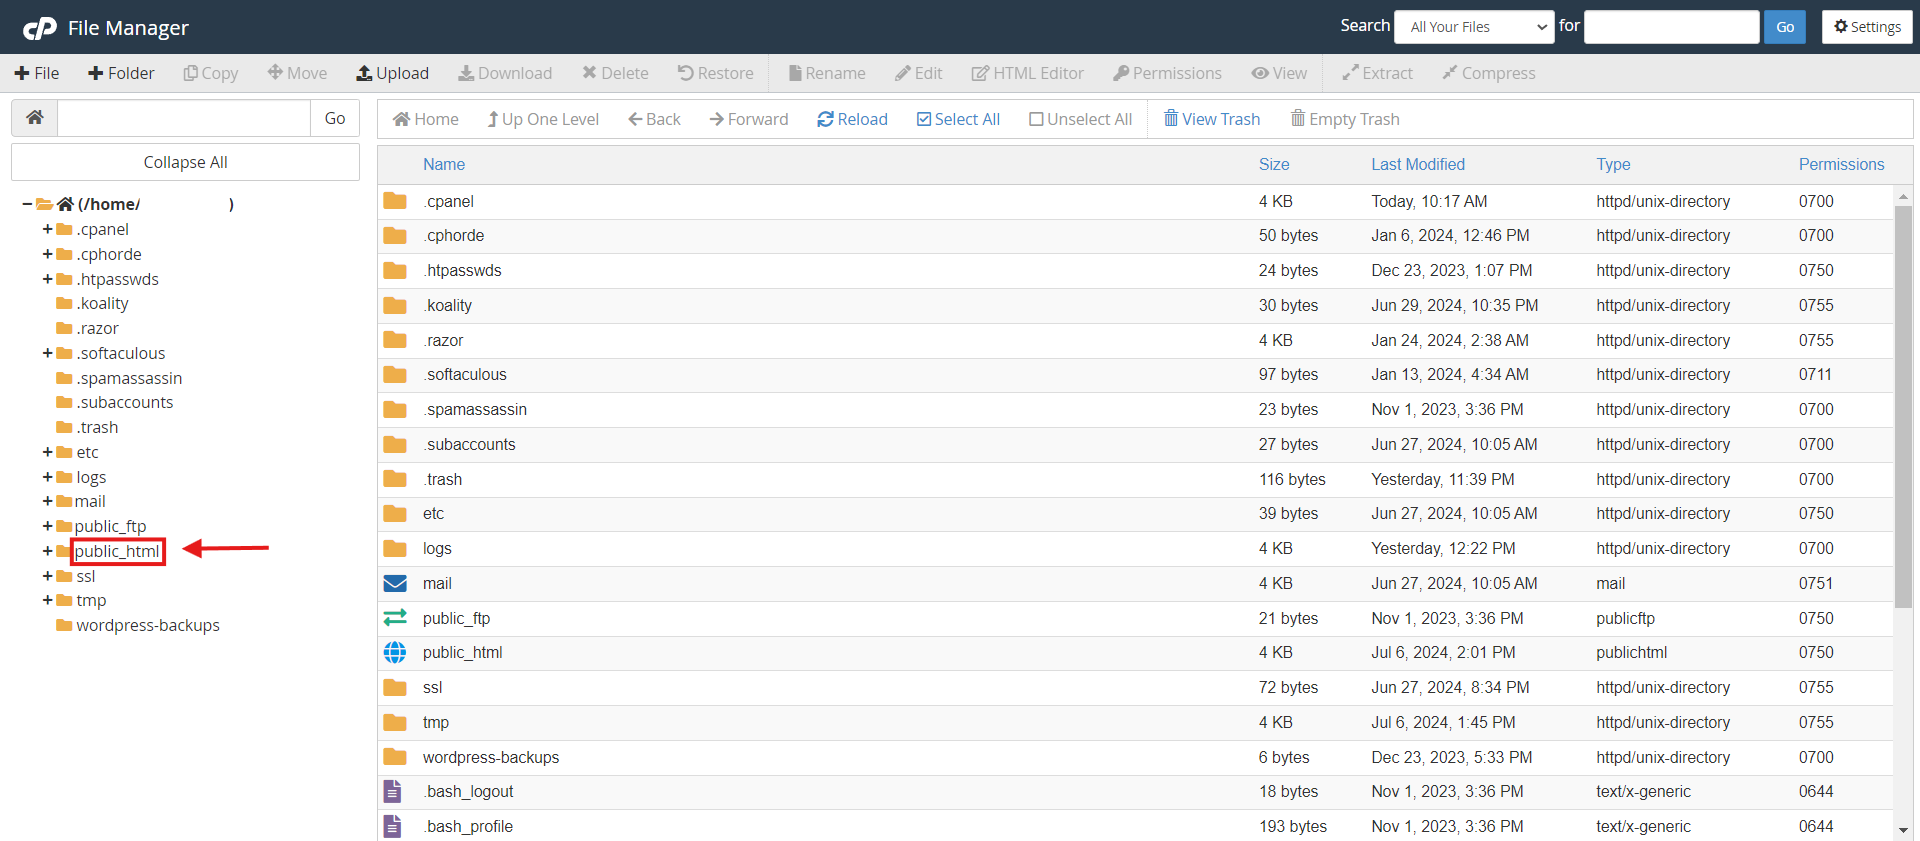The image size is (1920, 841).
Task: Click the Copy toolbar button
Action: click(211, 73)
